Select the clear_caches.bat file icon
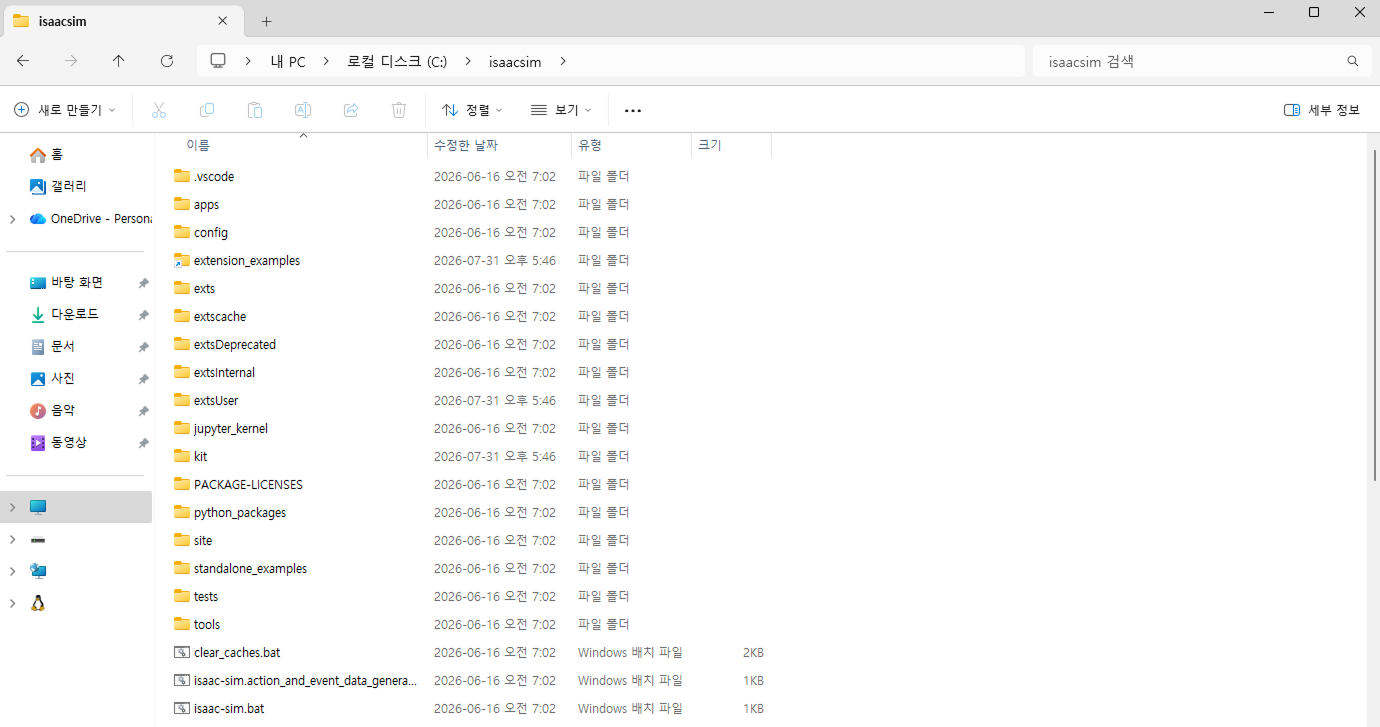1380x727 pixels. (181, 652)
